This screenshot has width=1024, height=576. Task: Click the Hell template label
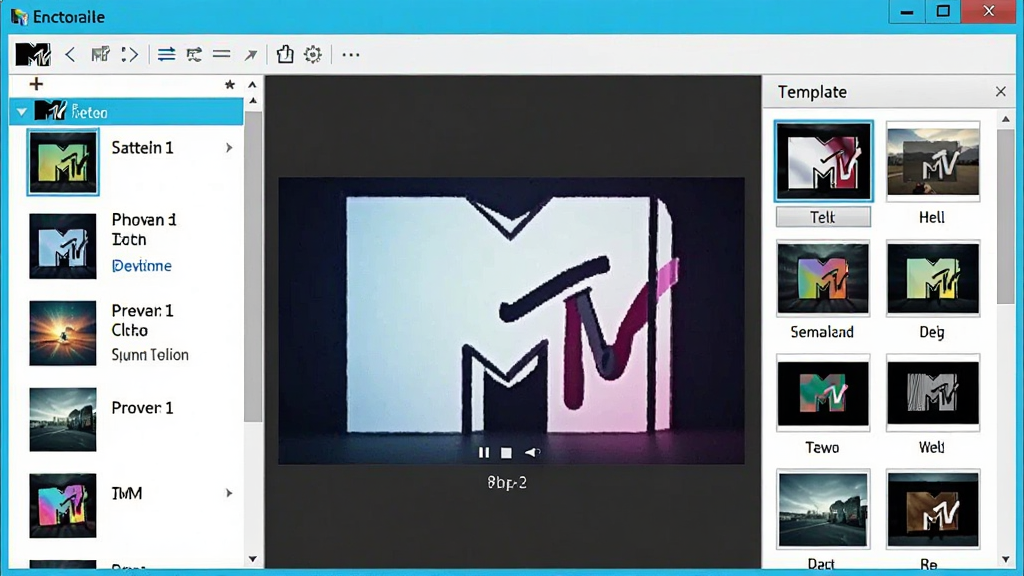point(931,217)
